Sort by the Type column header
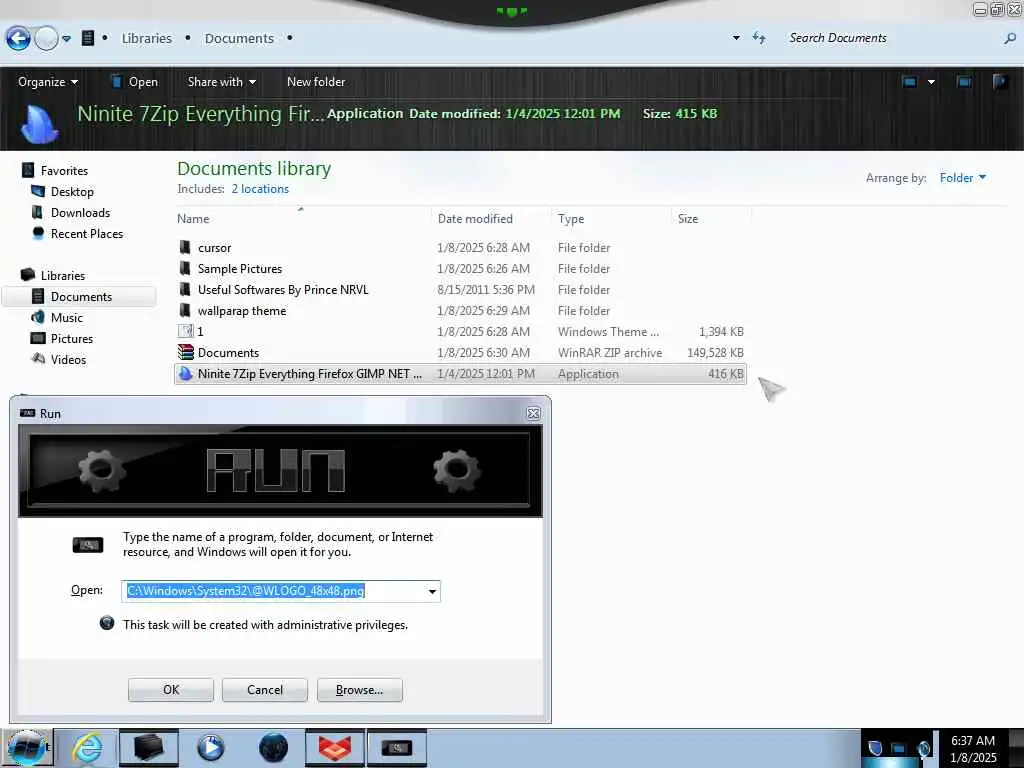The image size is (1024, 768). tap(611, 219)
